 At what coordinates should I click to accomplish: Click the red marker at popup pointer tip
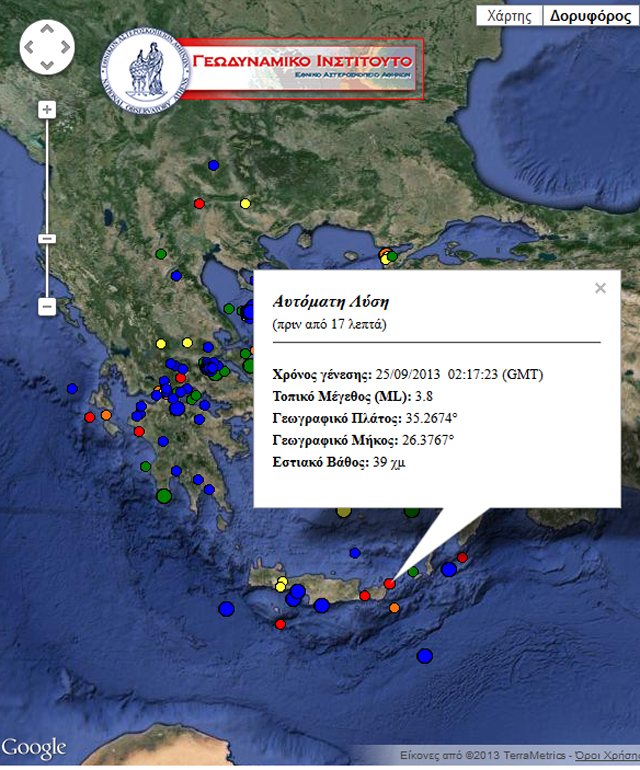(390, 584)
